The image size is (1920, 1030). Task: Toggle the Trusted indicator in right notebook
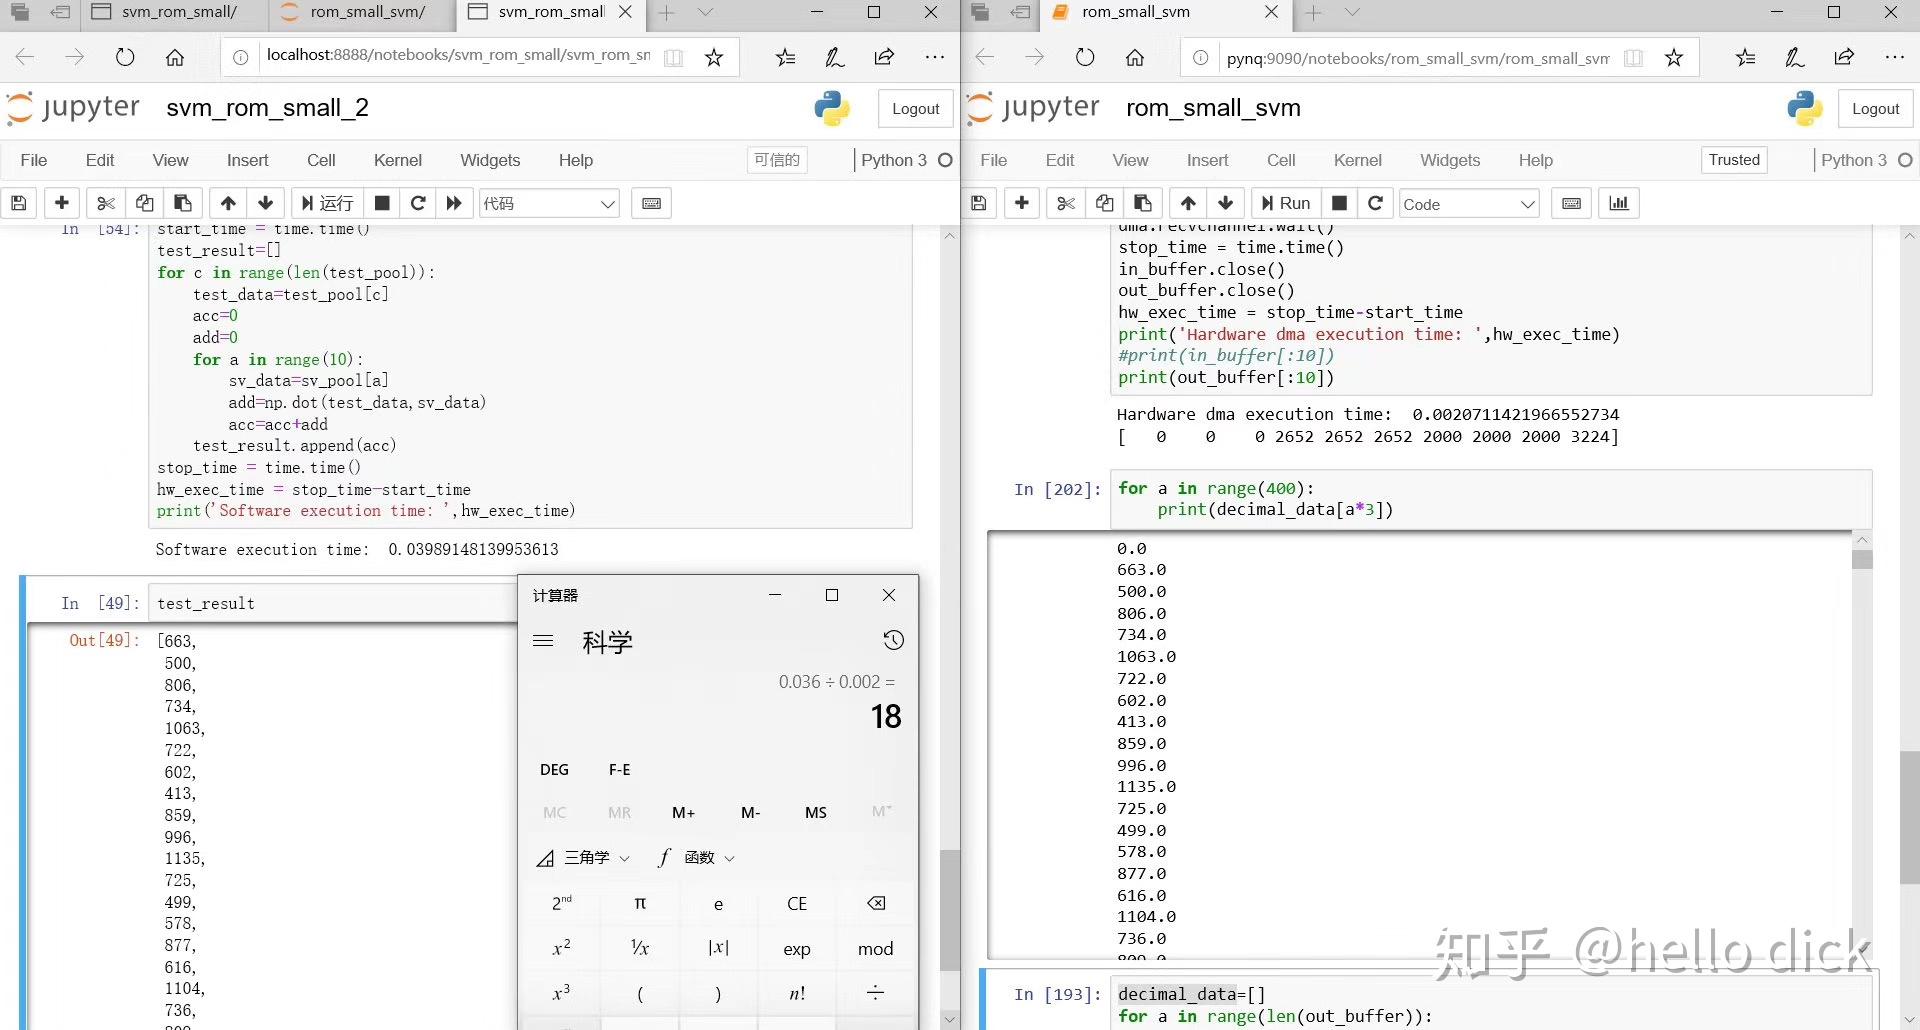click(x=1734, y=160)
